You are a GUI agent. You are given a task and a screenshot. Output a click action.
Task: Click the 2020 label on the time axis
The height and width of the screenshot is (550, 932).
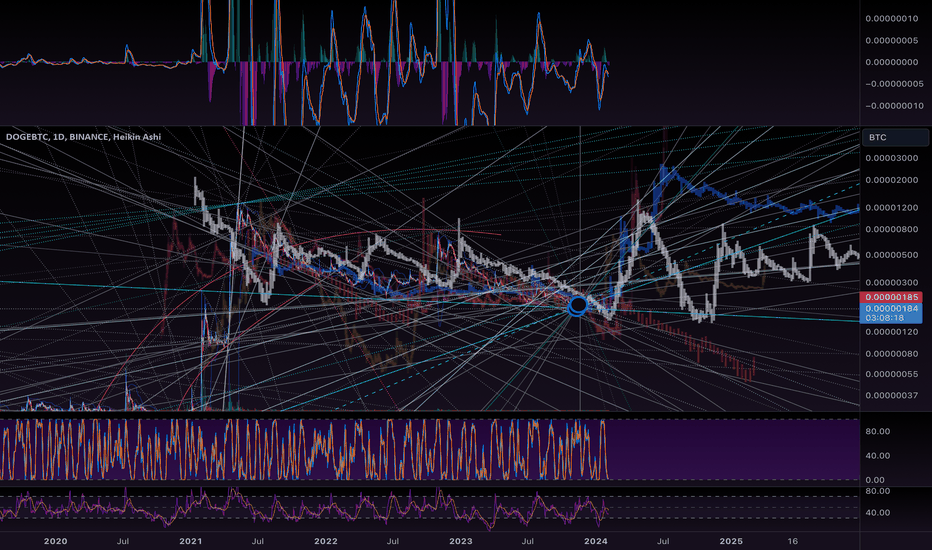pyautogui.click(x=56, y=541)
